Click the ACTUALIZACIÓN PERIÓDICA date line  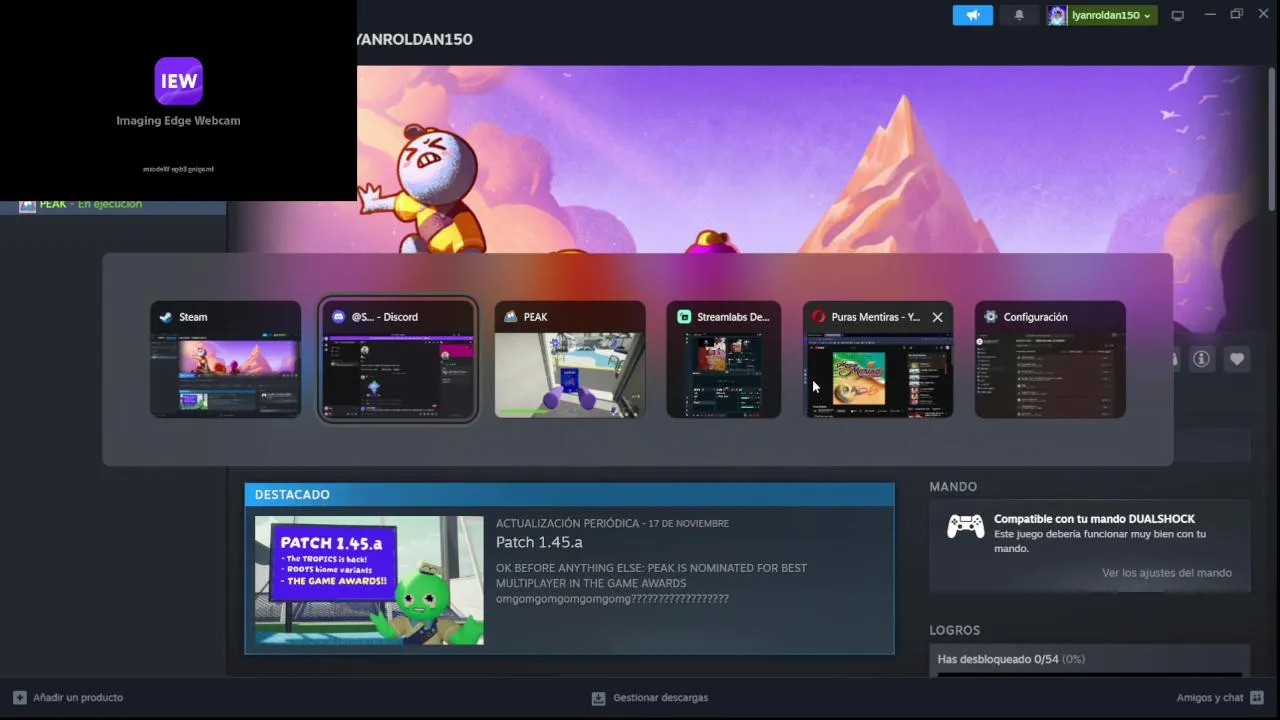(612, 523)
